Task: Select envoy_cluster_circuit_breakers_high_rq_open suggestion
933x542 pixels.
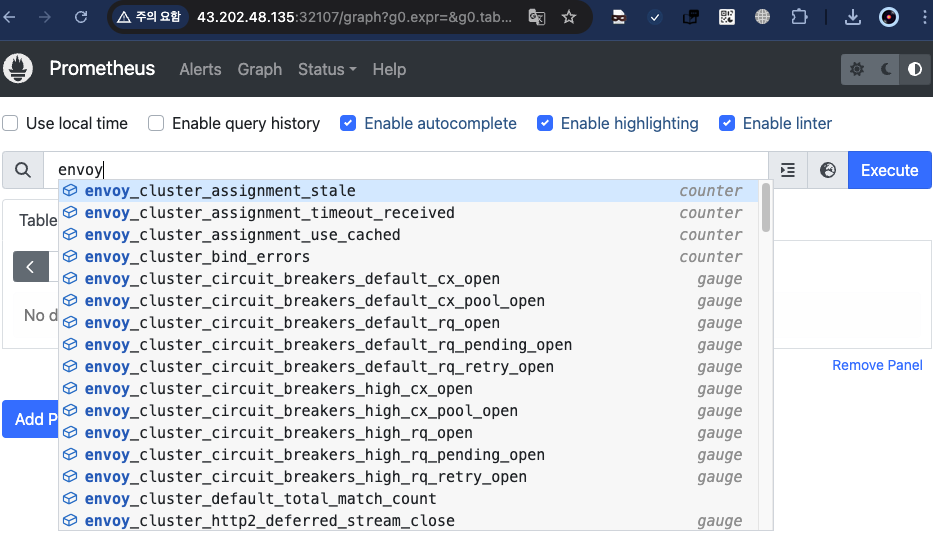Action: [x=408, y=433]
